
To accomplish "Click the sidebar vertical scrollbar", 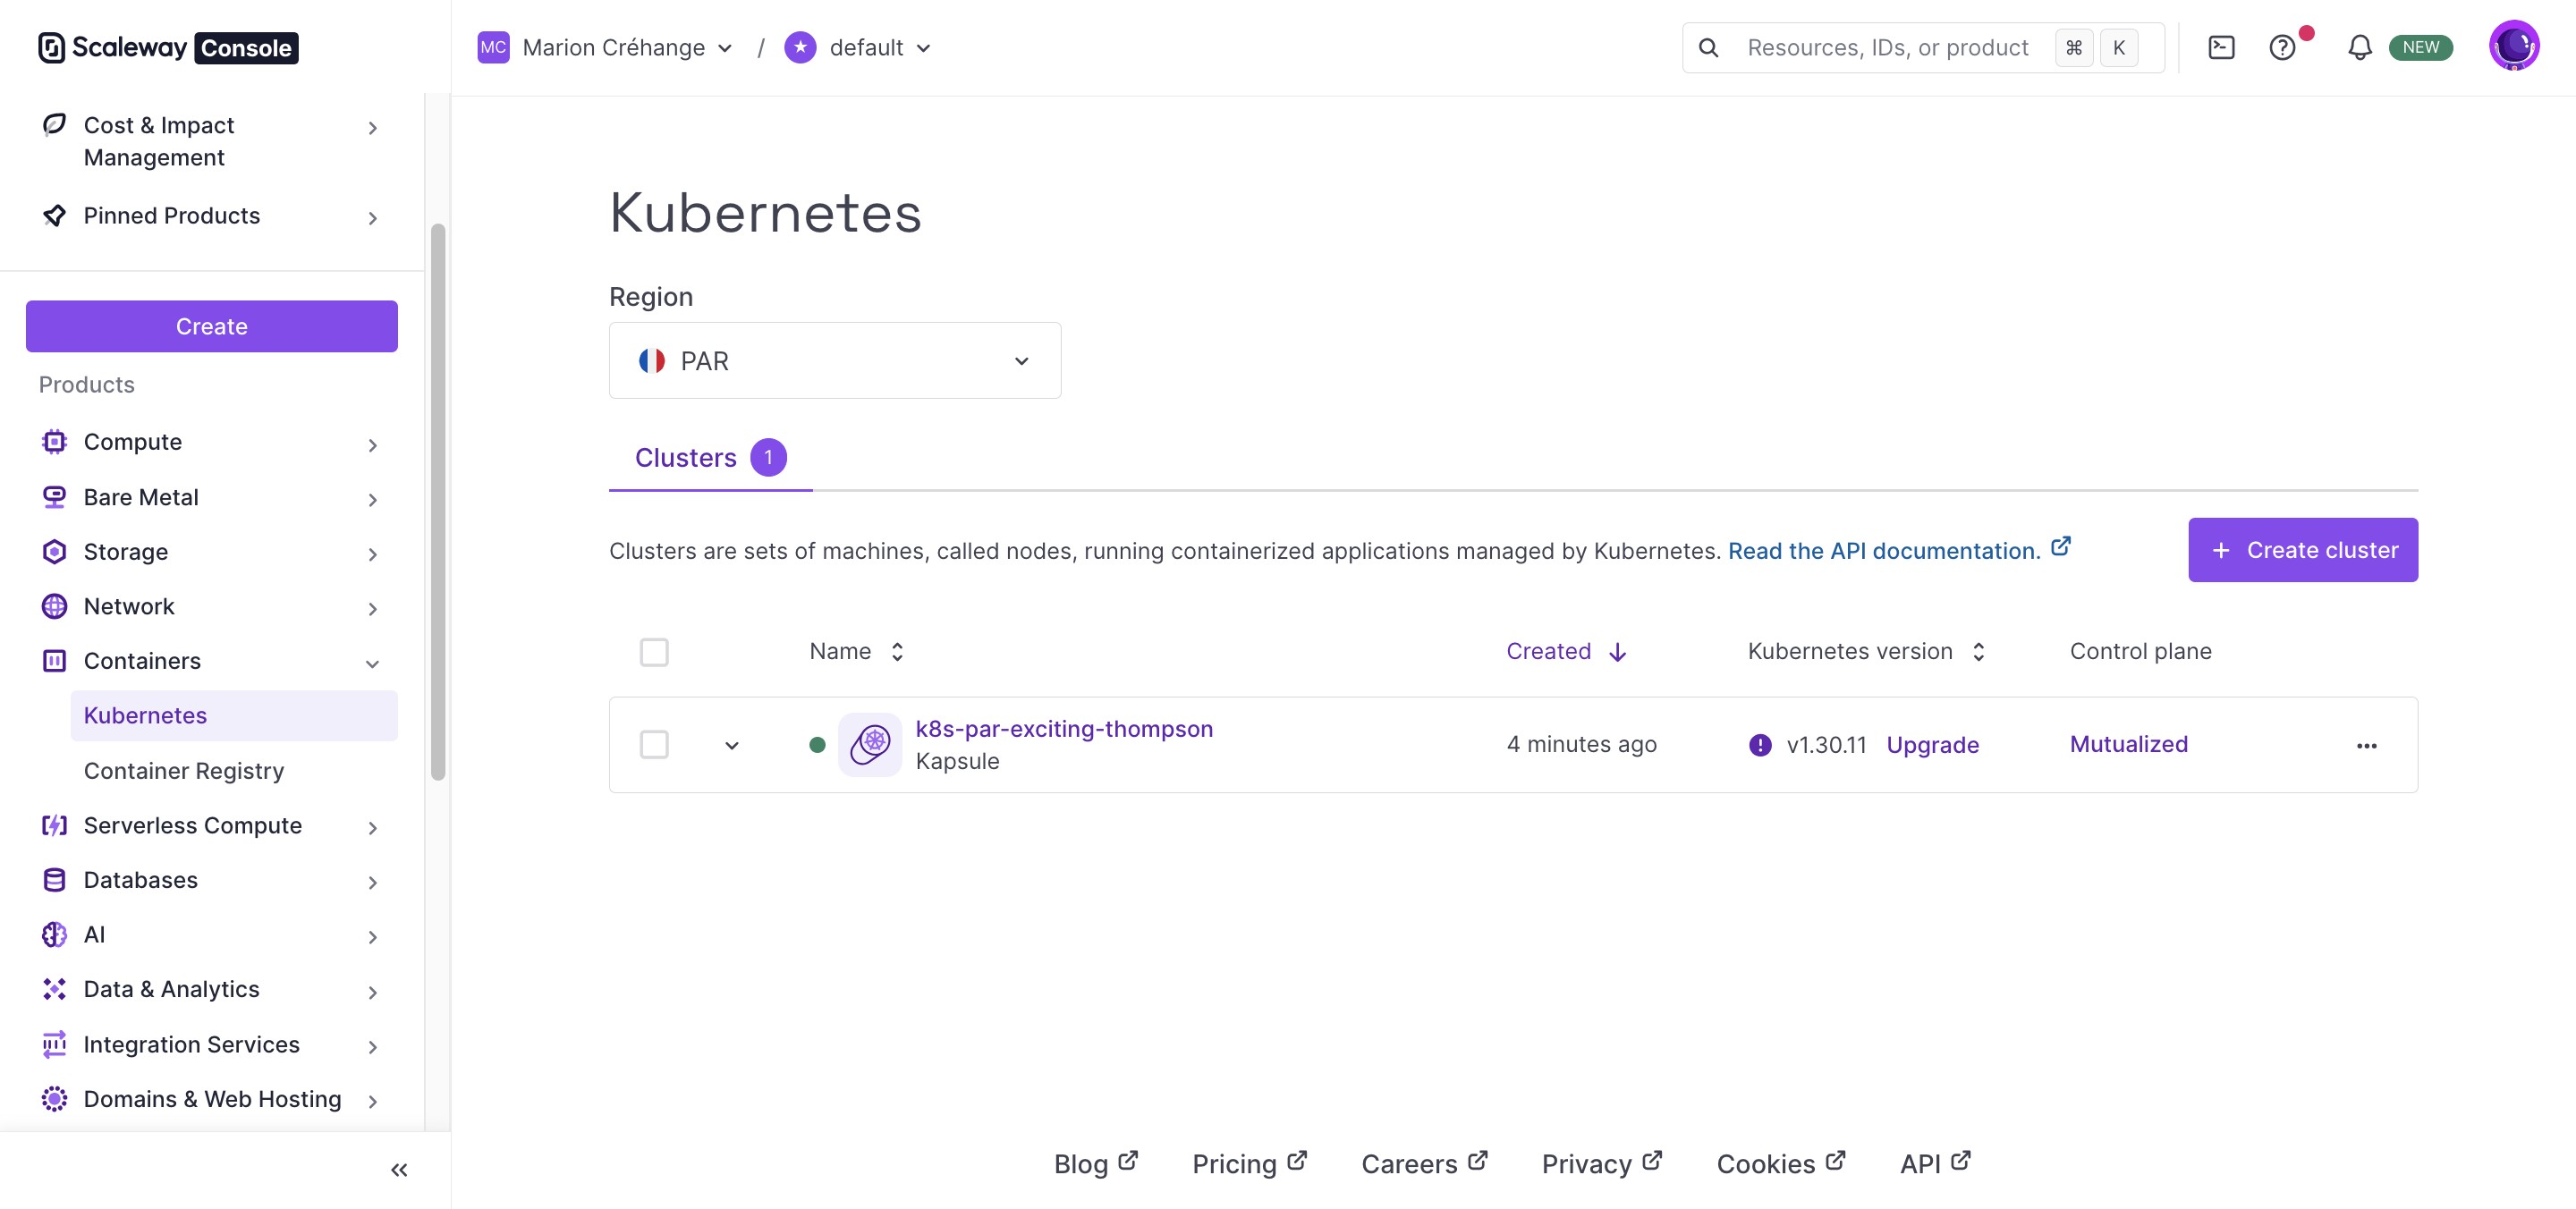I will 438,502.
